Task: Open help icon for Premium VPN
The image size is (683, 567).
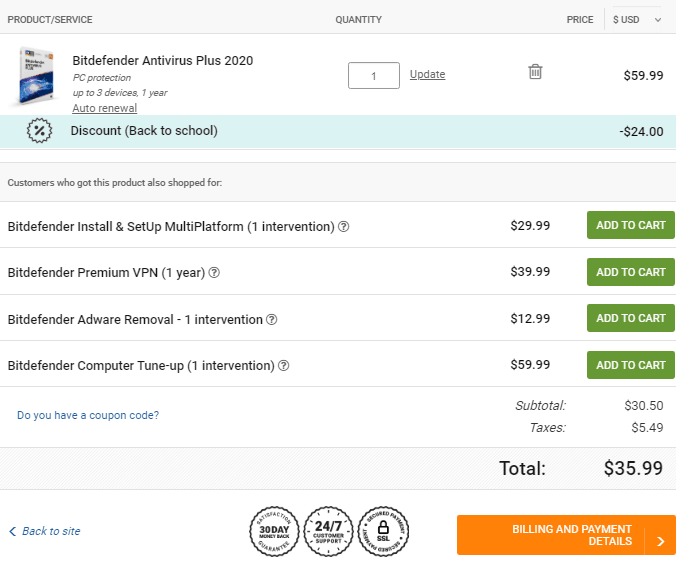Action: pyautogui.click(x=214, y=273)
